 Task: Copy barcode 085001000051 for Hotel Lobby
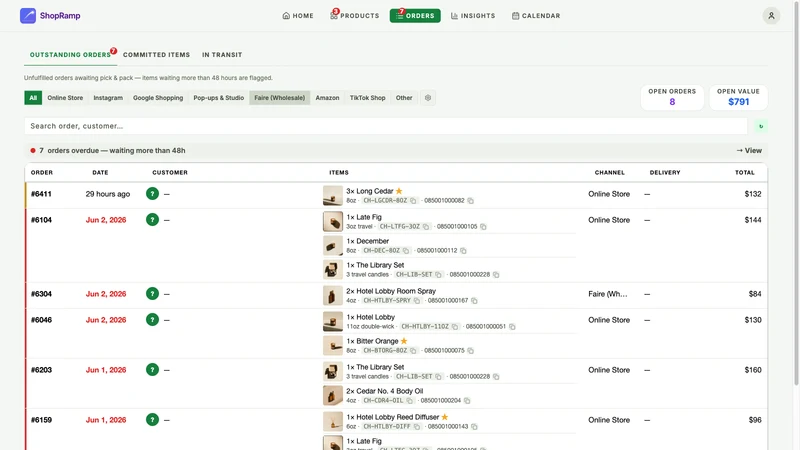512,327
